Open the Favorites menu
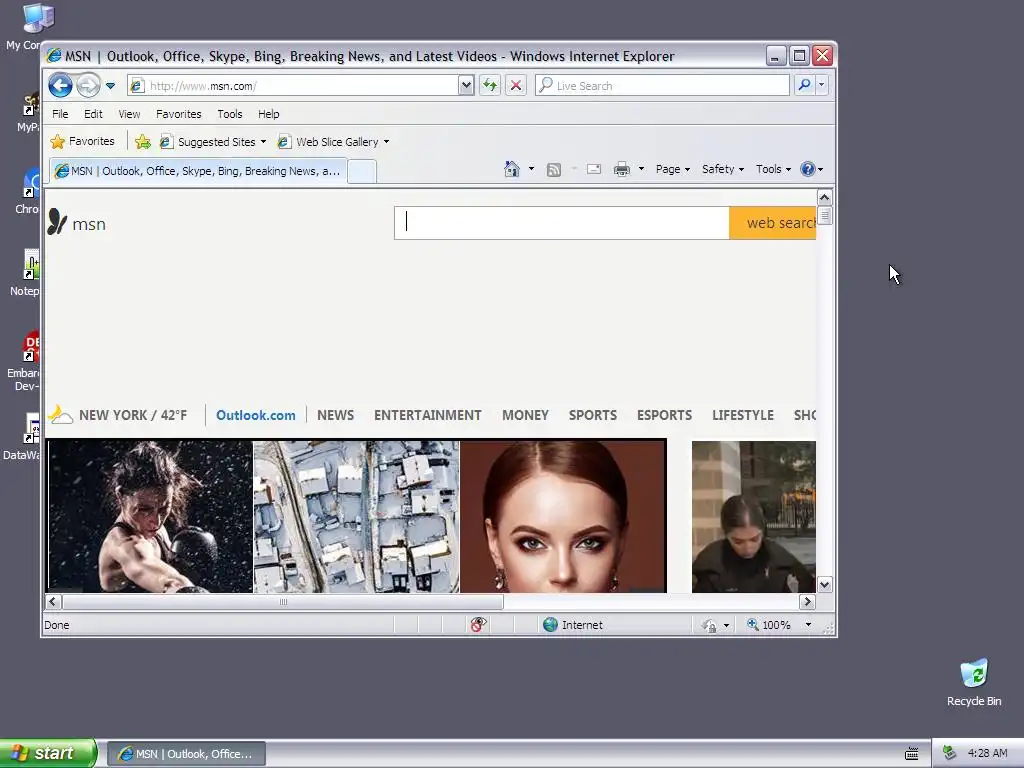 click(179, 114)
